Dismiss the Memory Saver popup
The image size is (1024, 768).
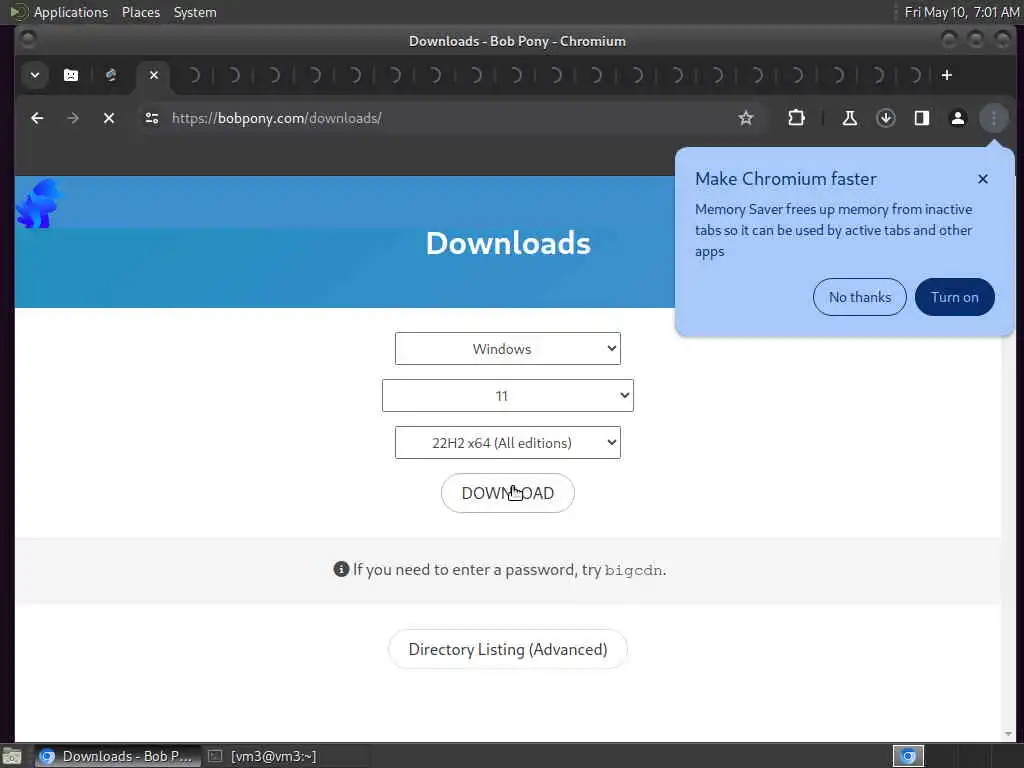click(x=983, y=179)
